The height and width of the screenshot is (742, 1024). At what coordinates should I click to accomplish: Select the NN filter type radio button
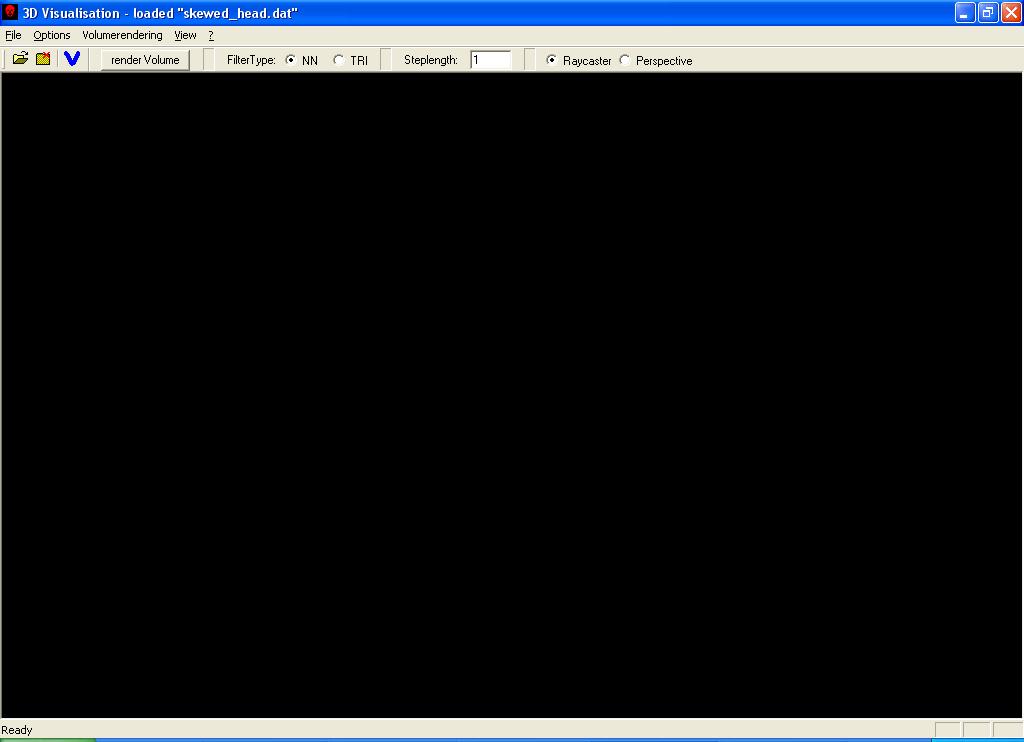(x=291, y=60)
